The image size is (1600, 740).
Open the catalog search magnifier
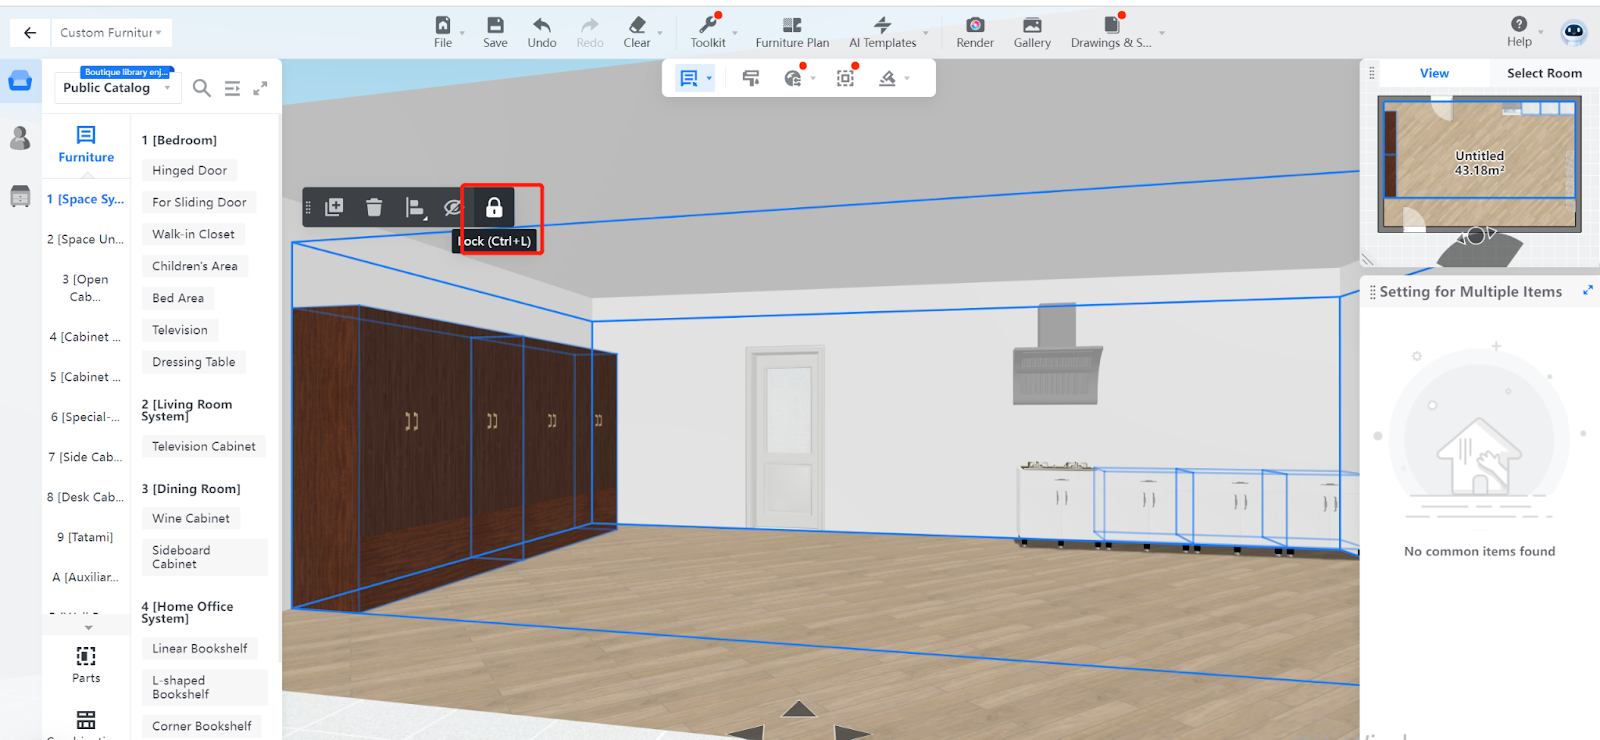201,88
